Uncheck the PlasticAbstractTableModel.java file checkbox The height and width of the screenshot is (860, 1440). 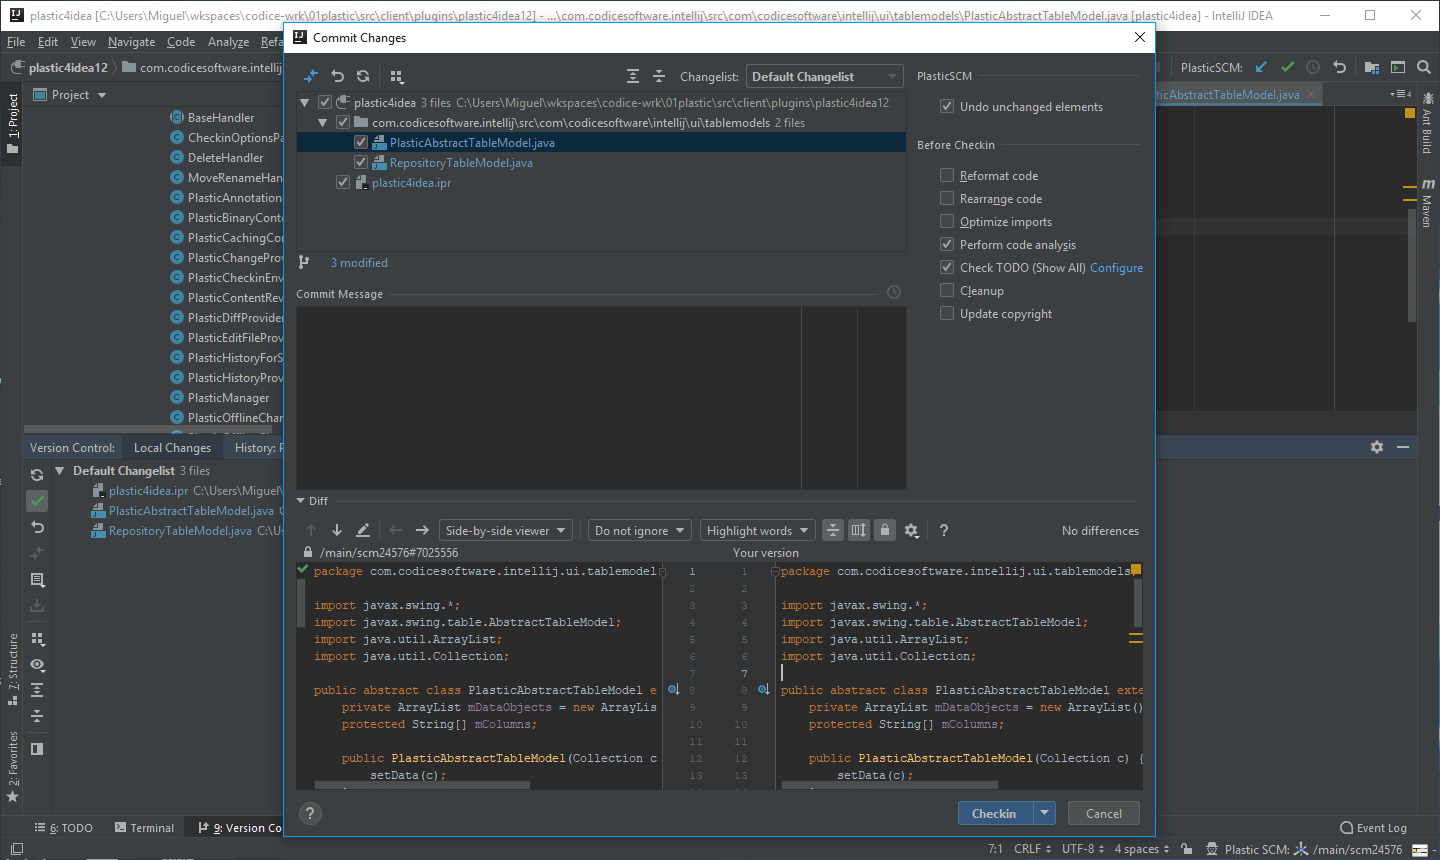pyautogui.click(x=361, y=142)
